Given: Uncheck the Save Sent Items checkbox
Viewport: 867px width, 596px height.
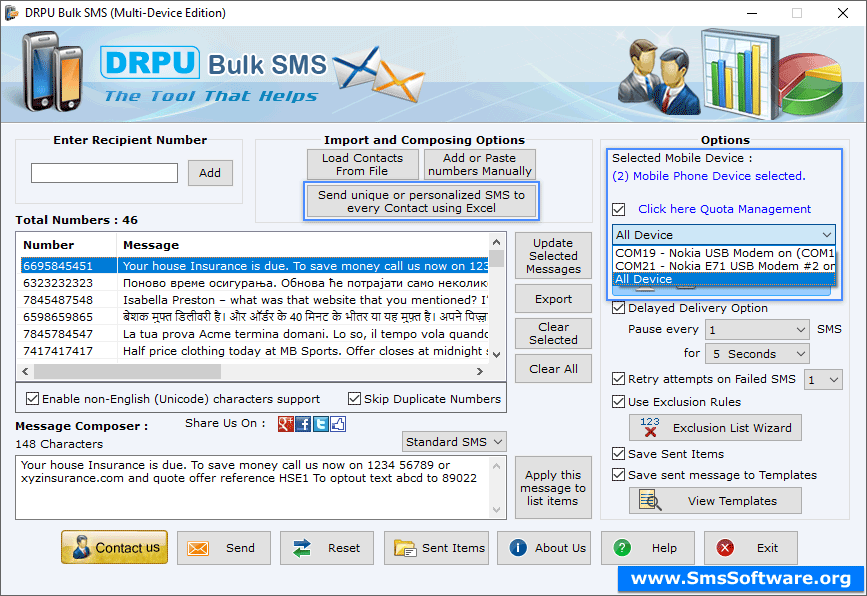Looking at the screenshot, I should coord(619,454).
